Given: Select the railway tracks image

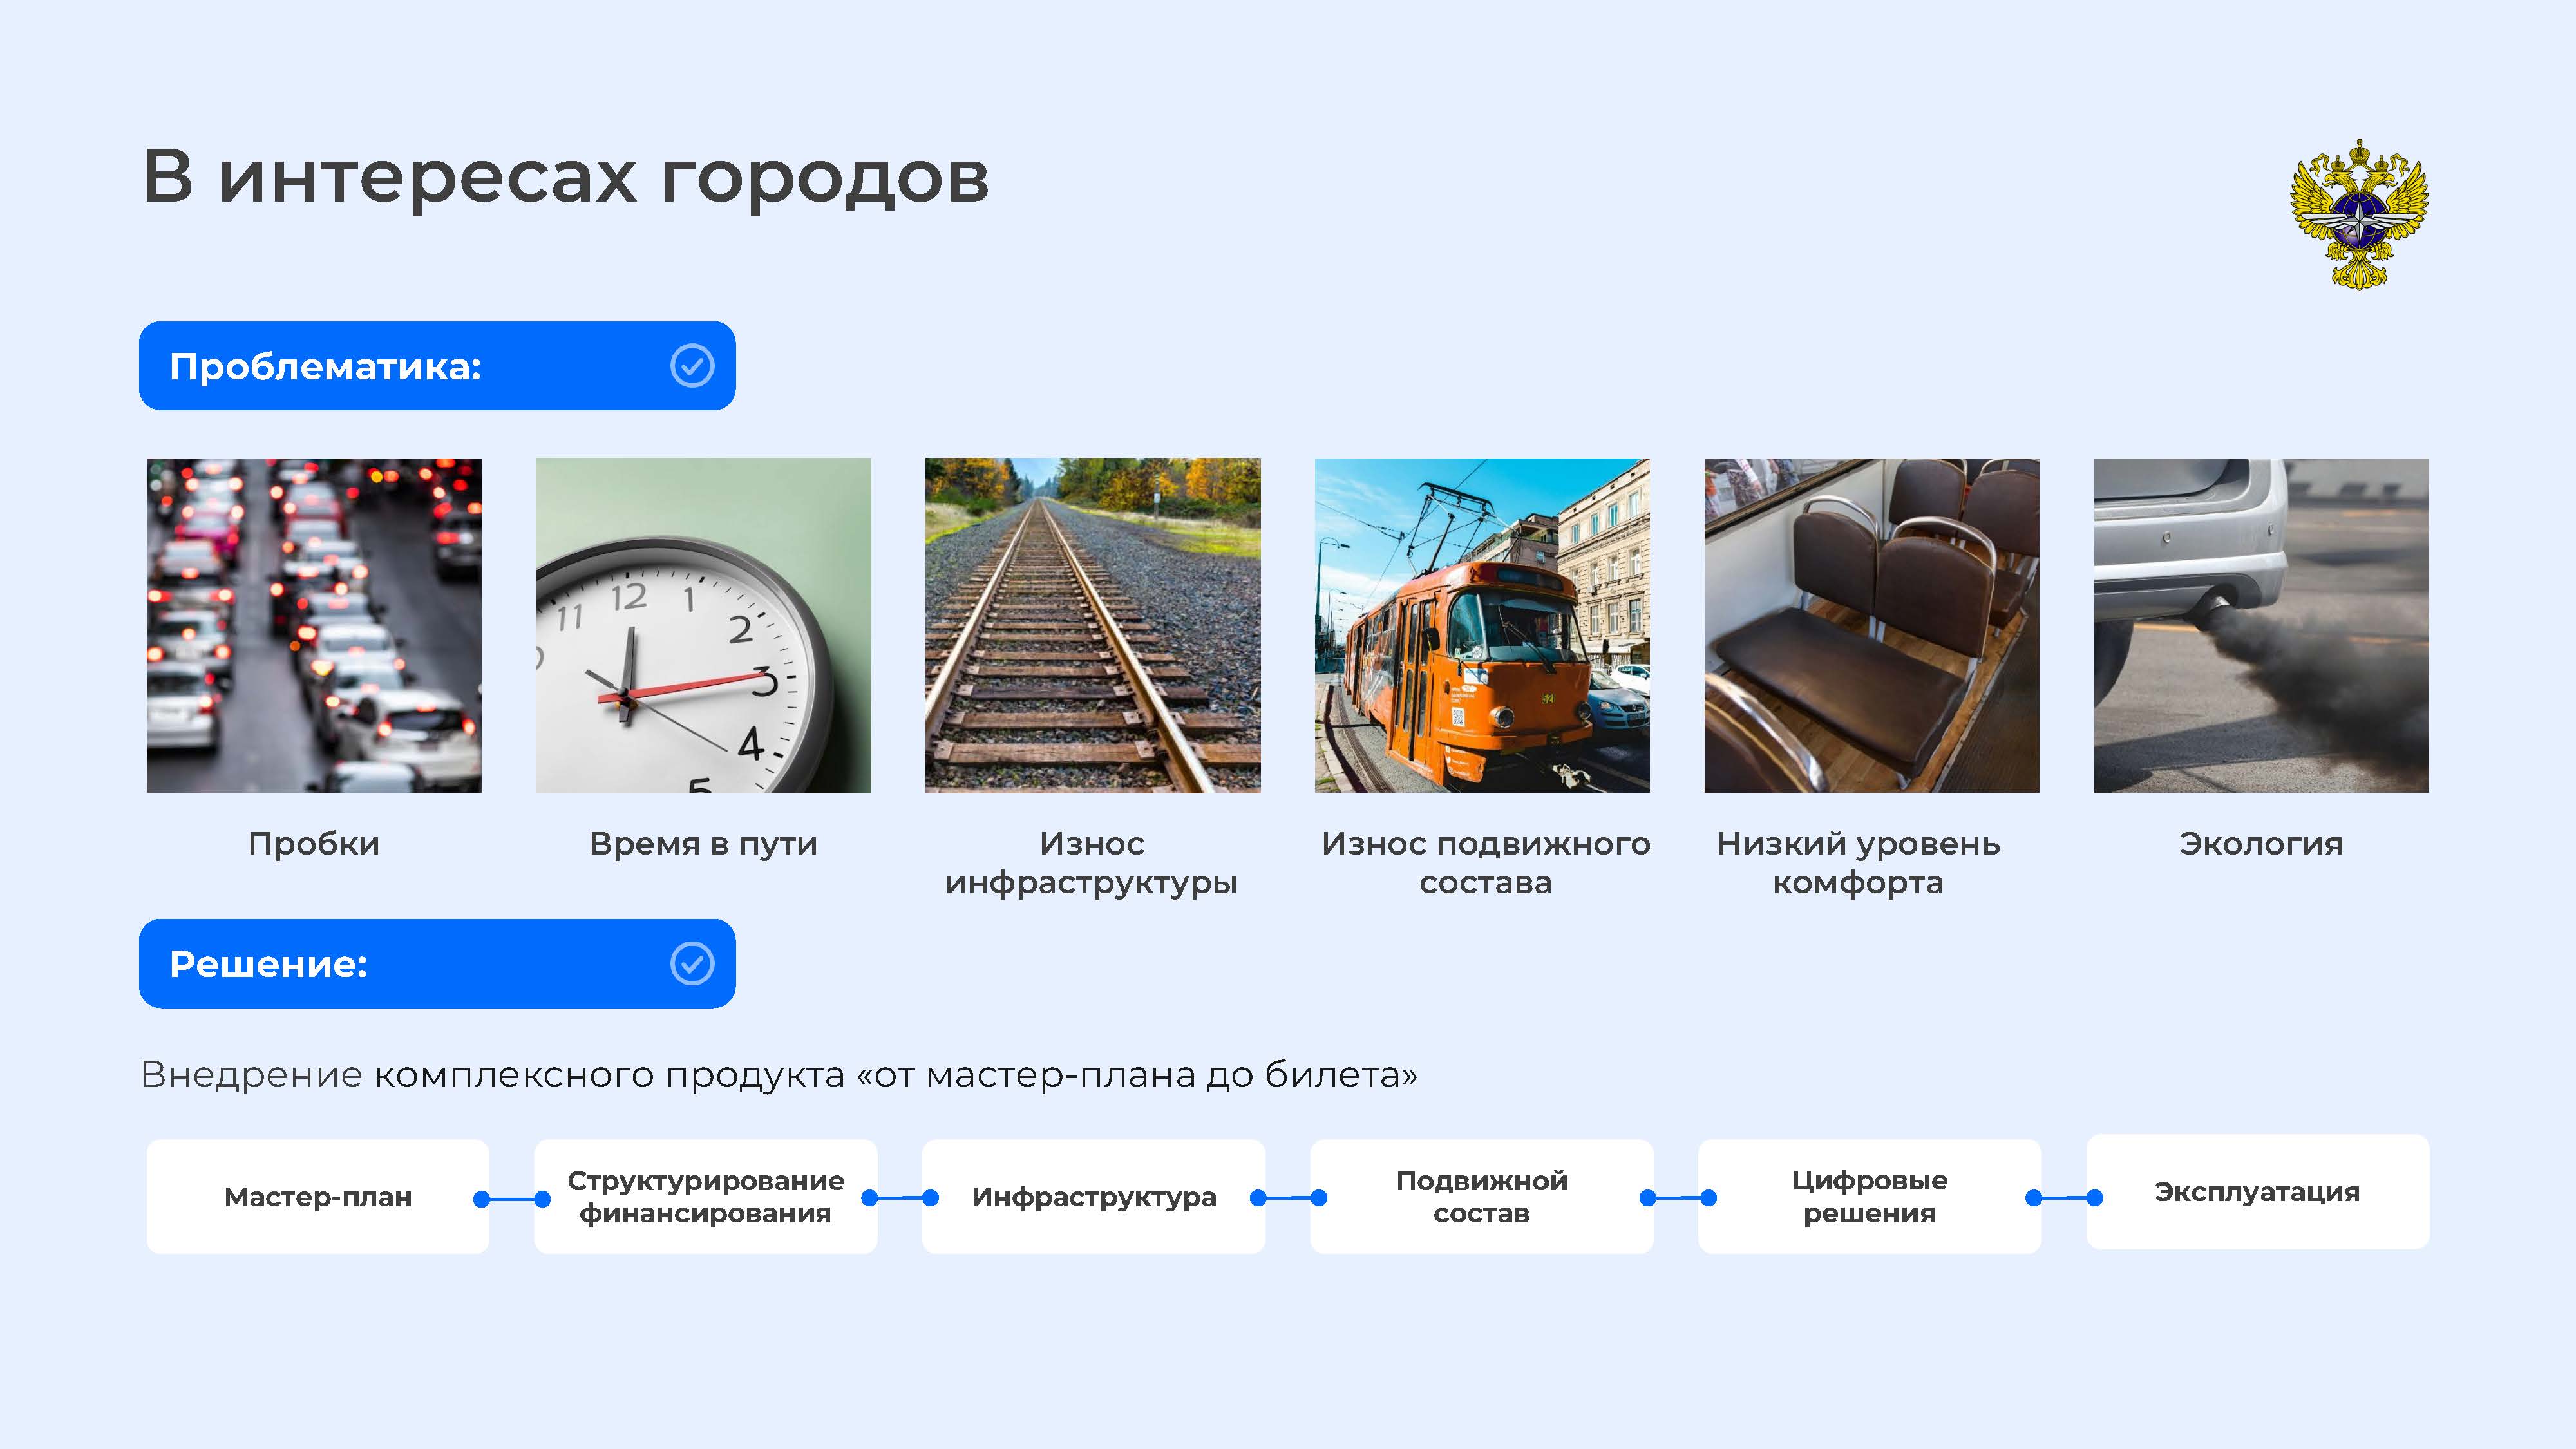Looking at the screenshot, I should pyautogui.click(x=1092, y=626).
